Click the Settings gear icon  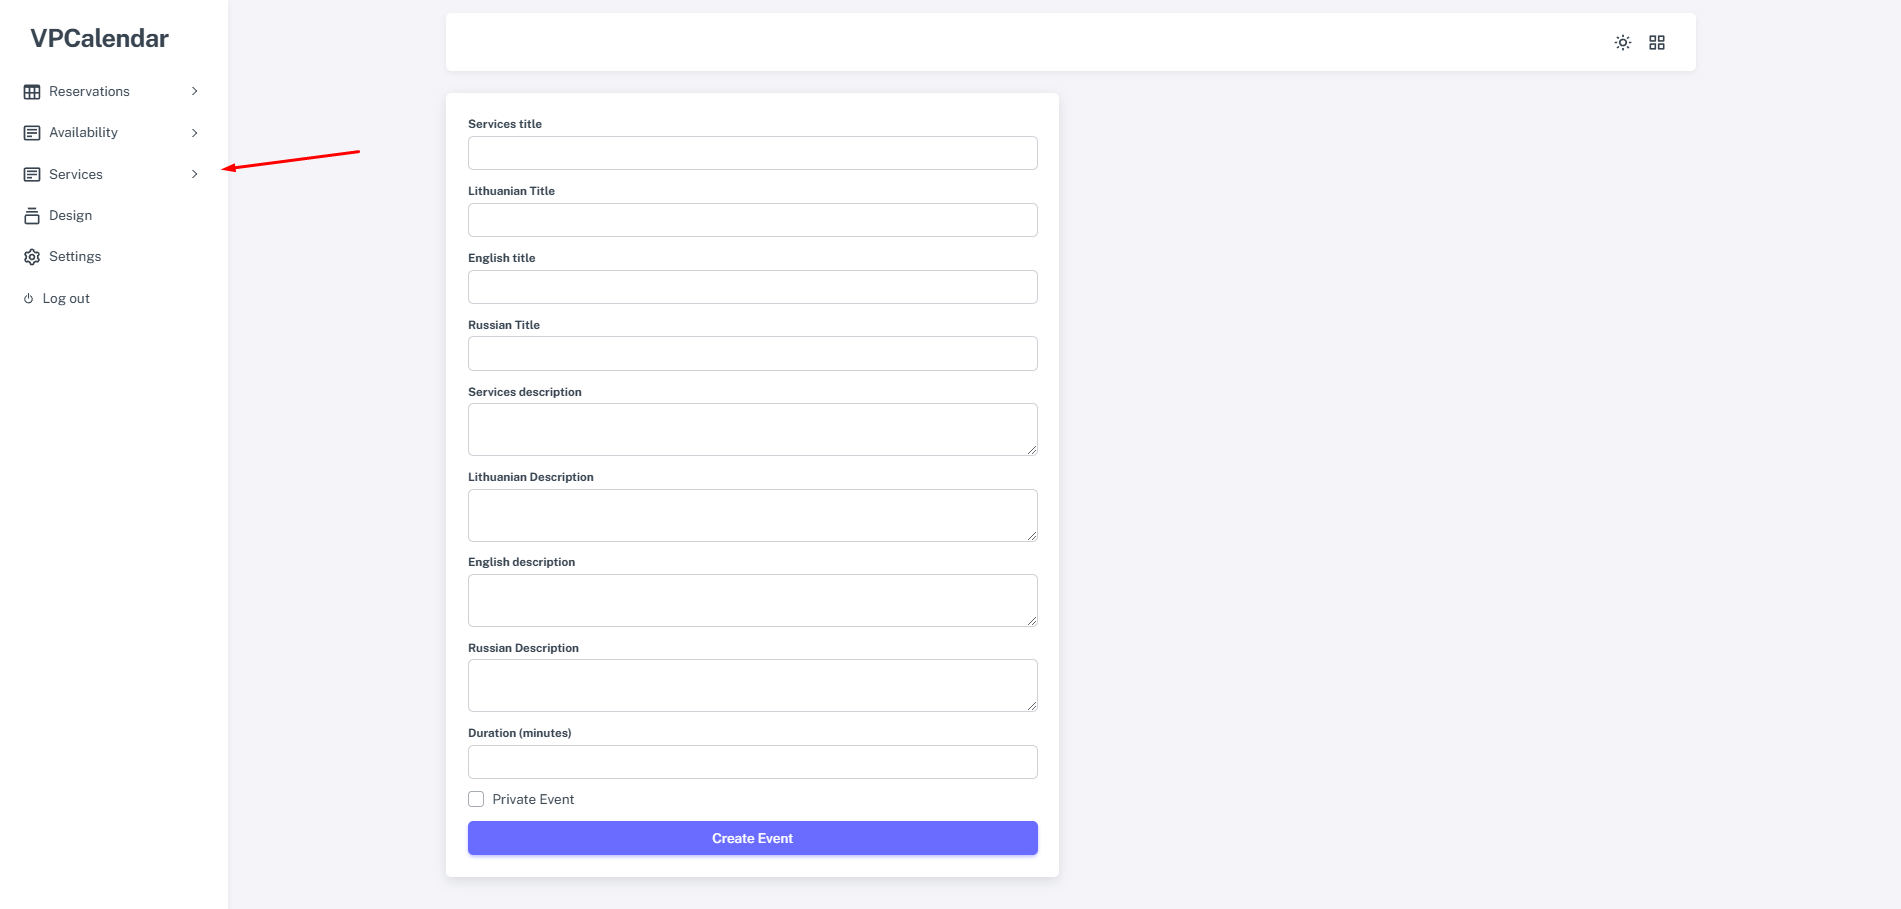32,257
